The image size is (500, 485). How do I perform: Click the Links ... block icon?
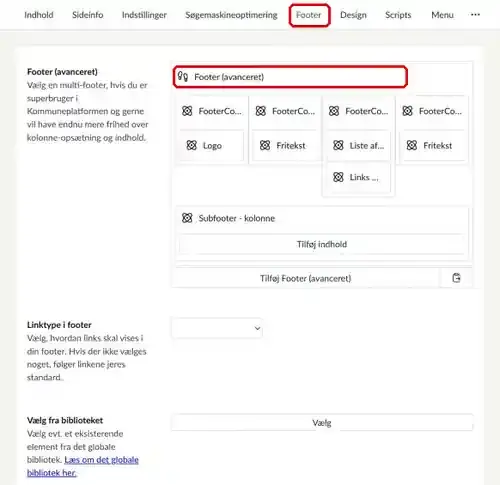pos(338,177)
